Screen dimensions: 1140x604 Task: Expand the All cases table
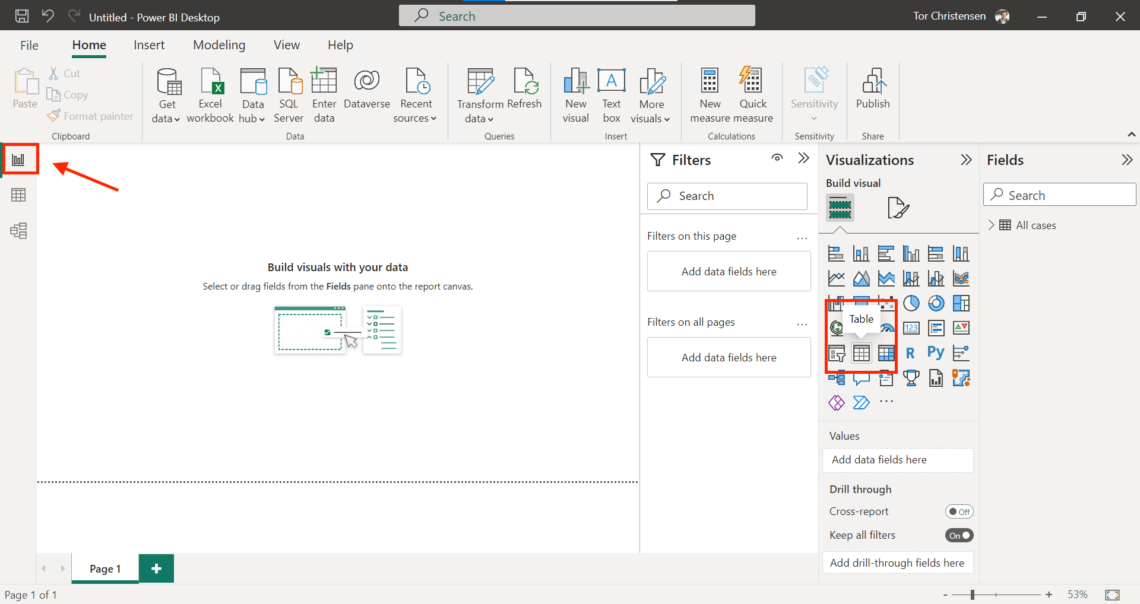click(991, 226)
